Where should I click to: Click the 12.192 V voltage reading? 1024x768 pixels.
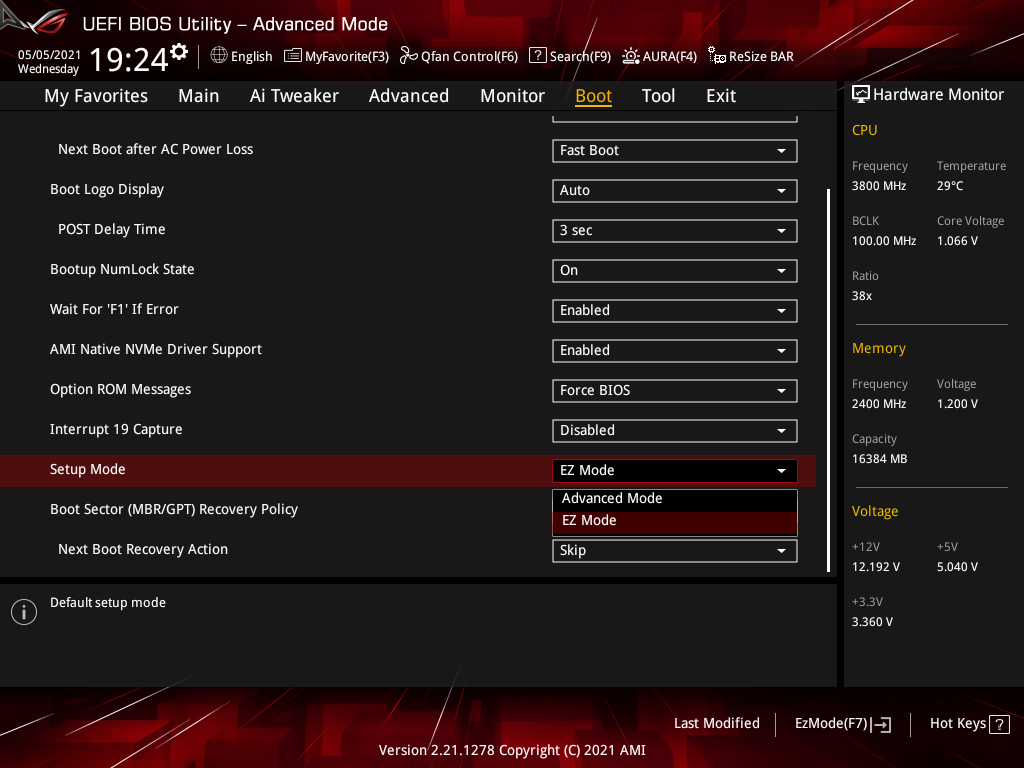tap(876, 567)
